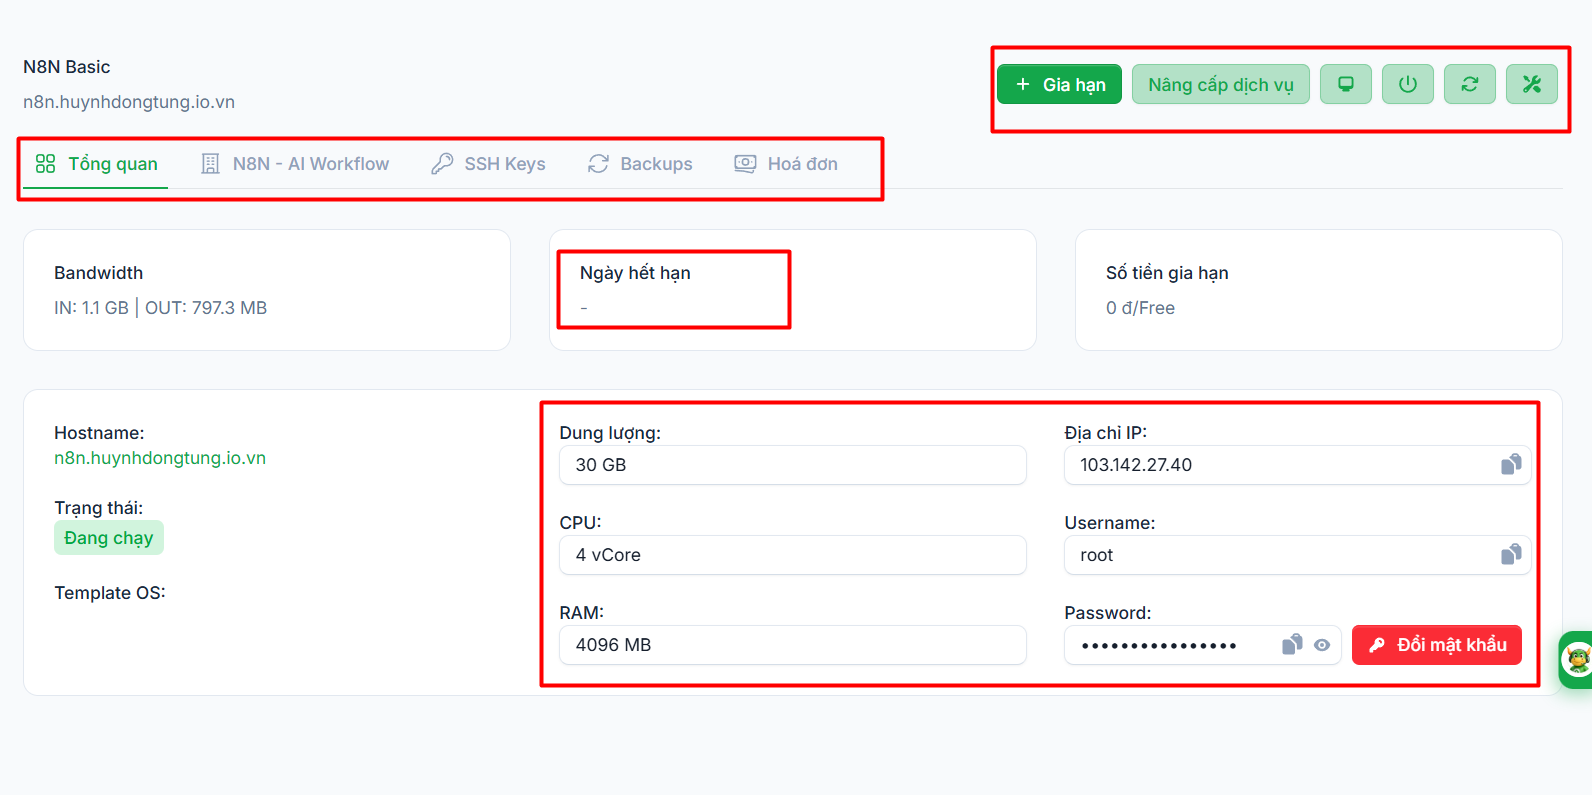Click the restart refresh arrows icon
The height and width of the screenshot is (795, 1592).
[1470, 85]
